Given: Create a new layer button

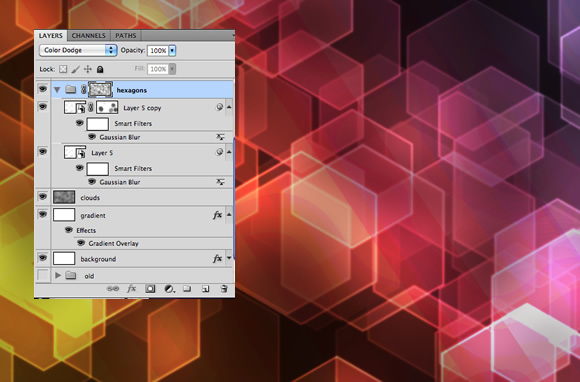Looking at the screenshot, I should pyautogui.click(x=206, y=289).
